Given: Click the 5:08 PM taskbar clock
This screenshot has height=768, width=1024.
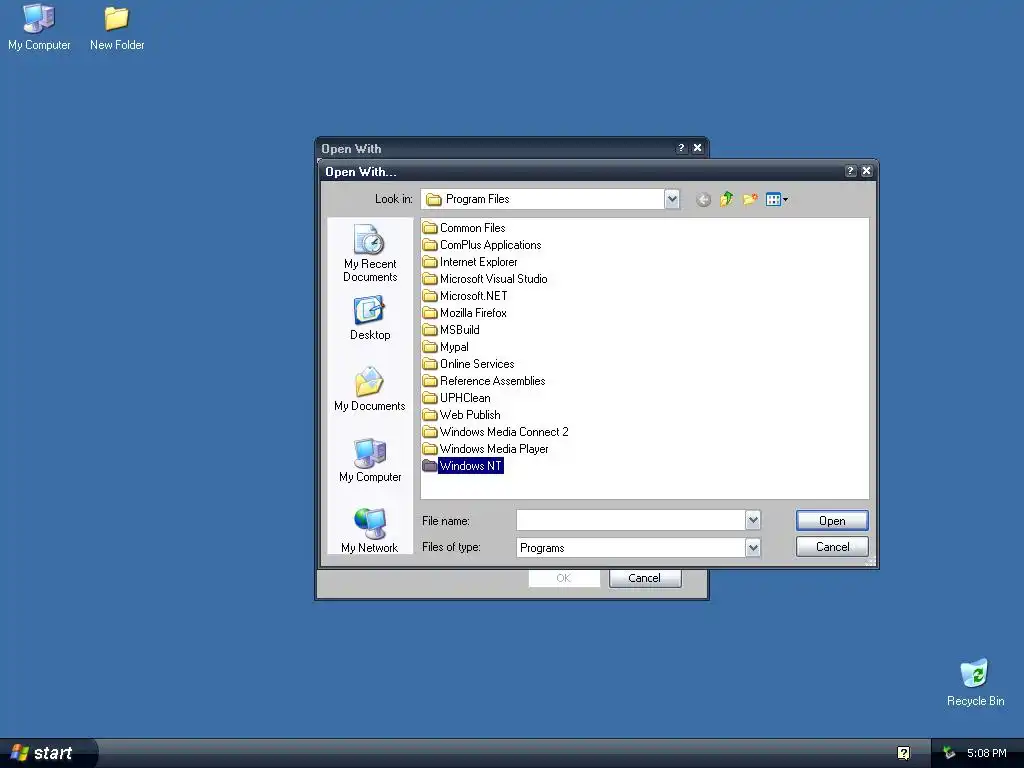Looking at the screenshot, I should tap(987, 753).
